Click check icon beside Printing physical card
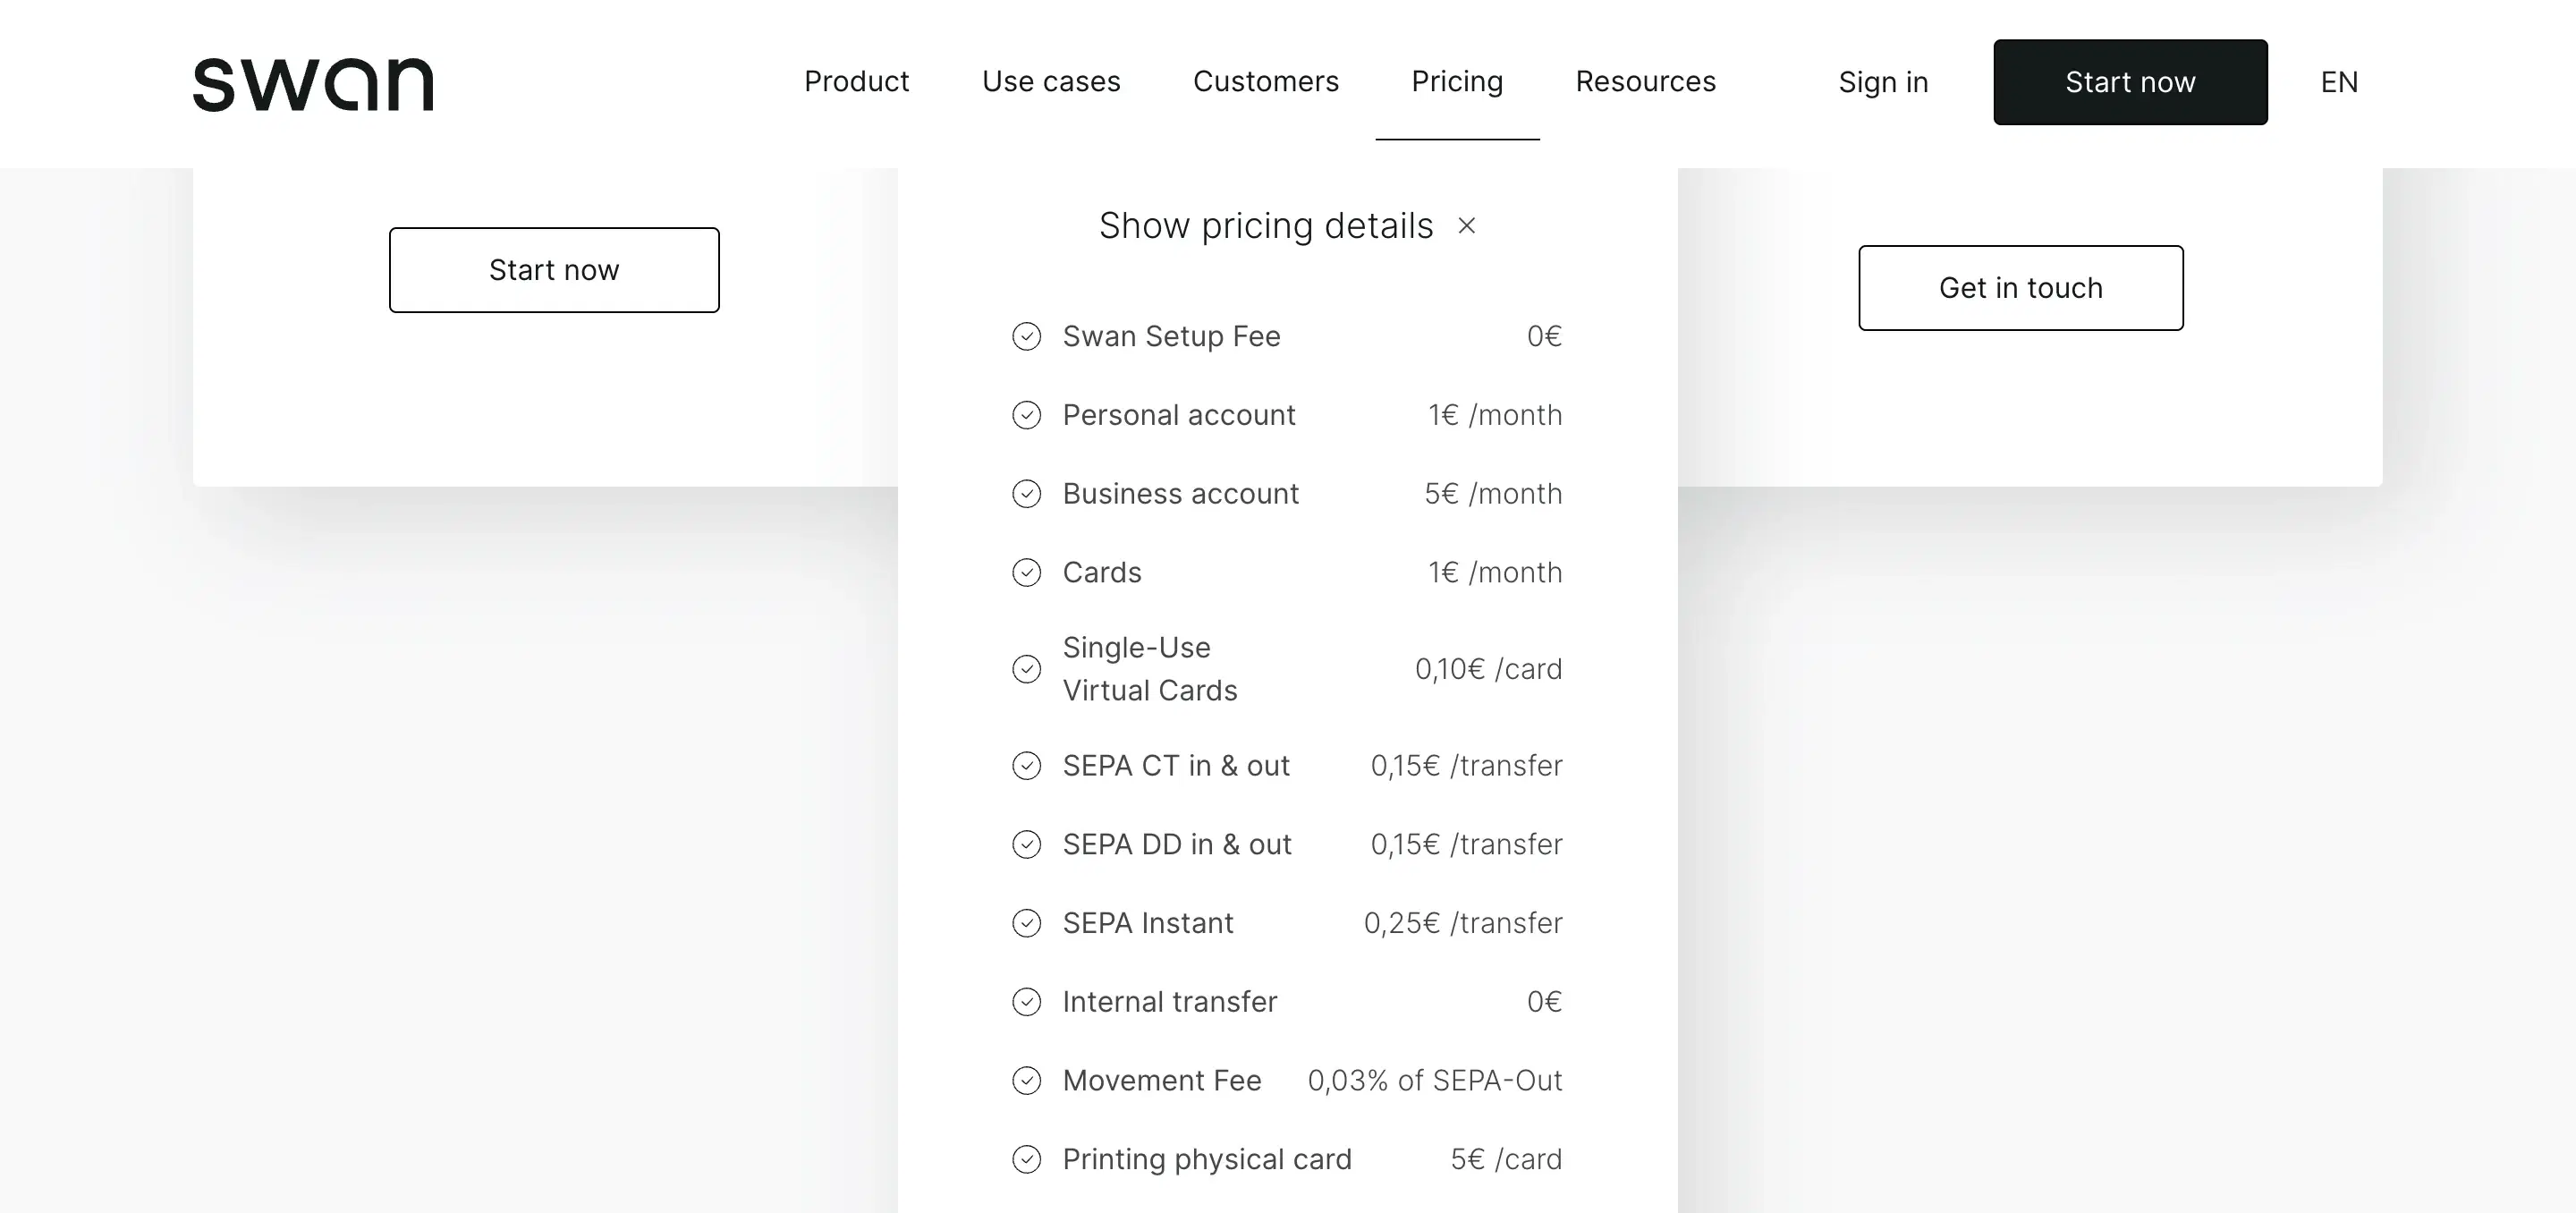The image size is (2576, 1213). tap(1027, 1160)
